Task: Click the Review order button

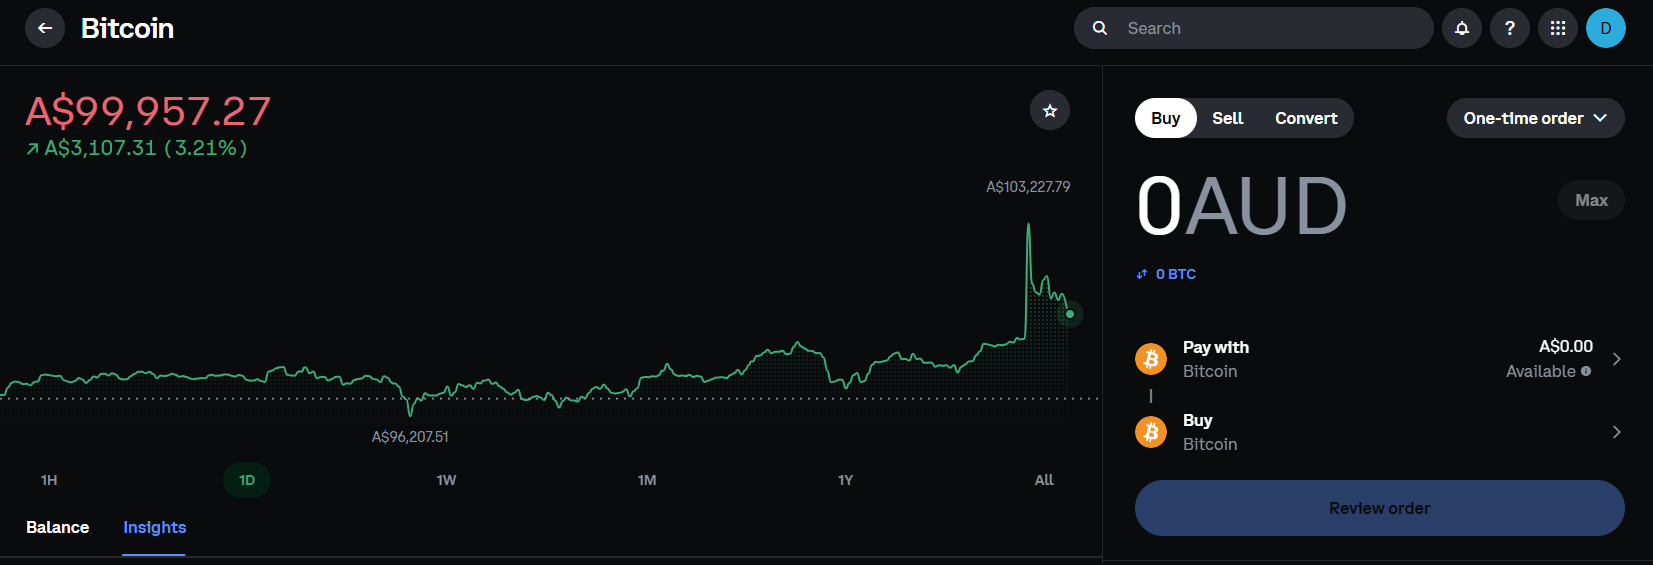Action: (1380, 508)
